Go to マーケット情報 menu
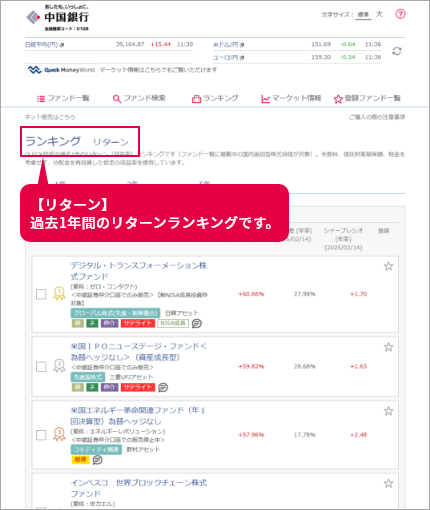 click(x=291, y=98)
